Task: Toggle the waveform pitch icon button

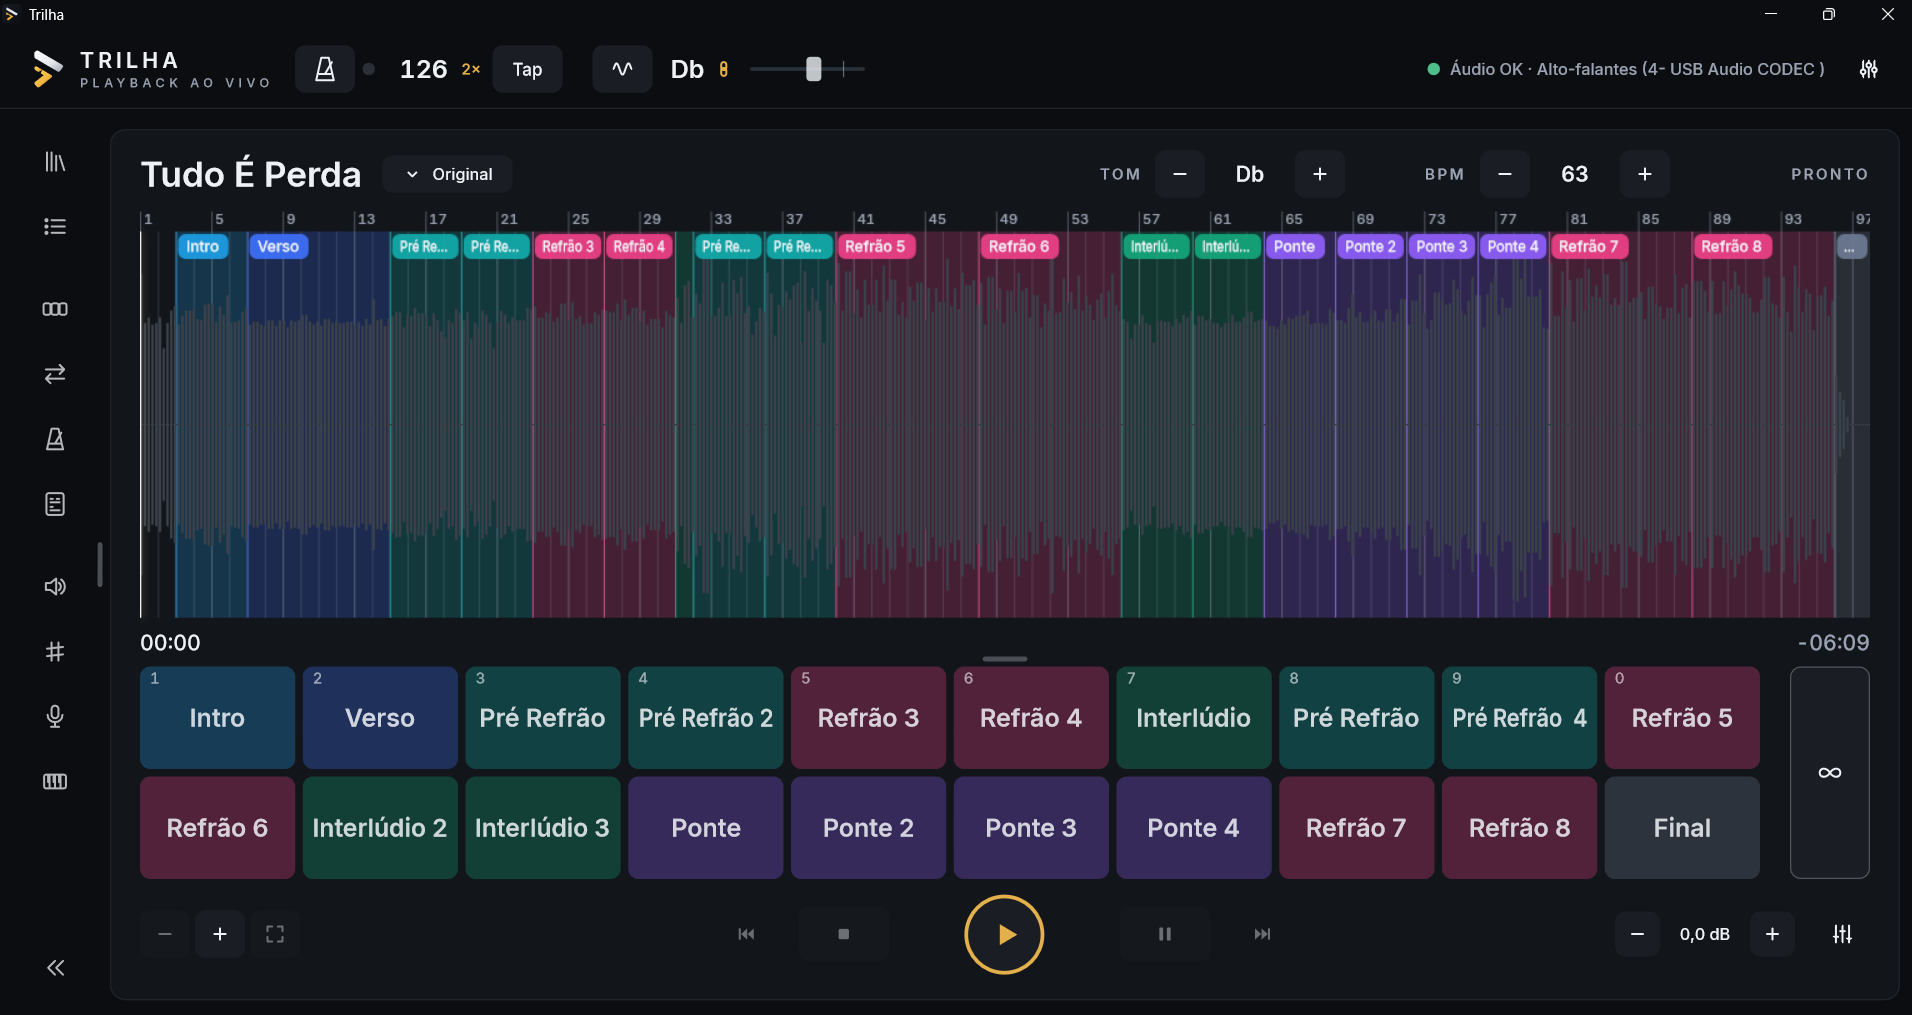Action: point(622,69)
